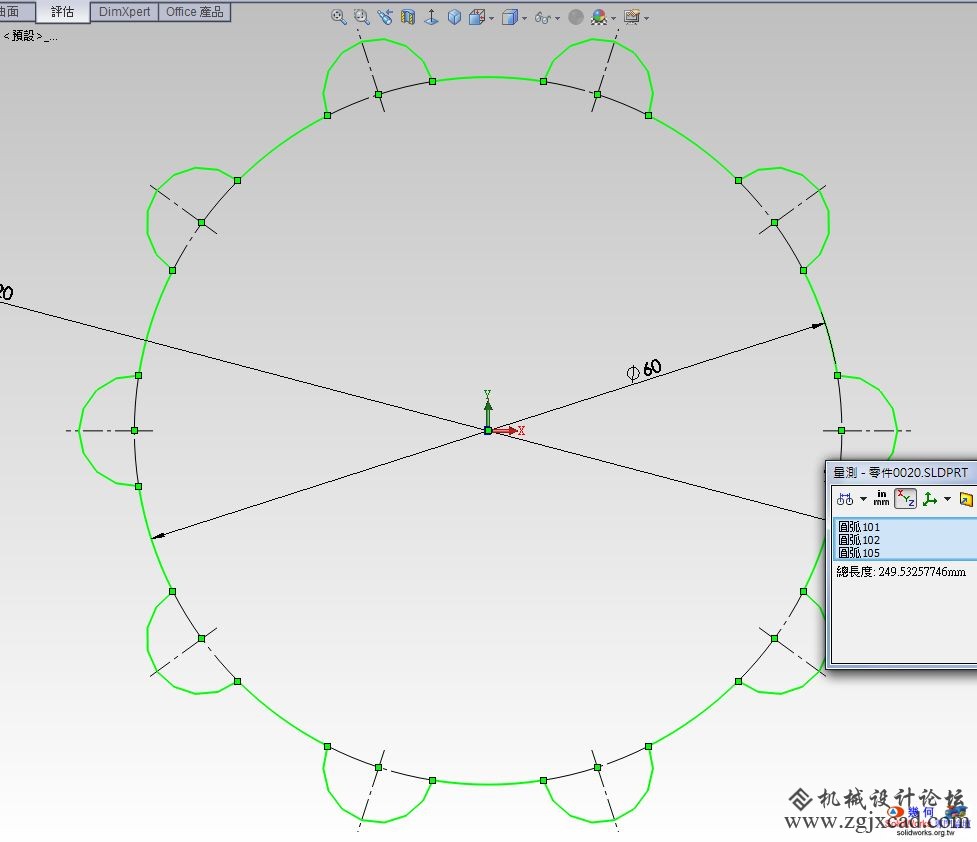Select the Zoom to Area tool
This screenshot has width=977, height=842.
click(x=361, y=17)
